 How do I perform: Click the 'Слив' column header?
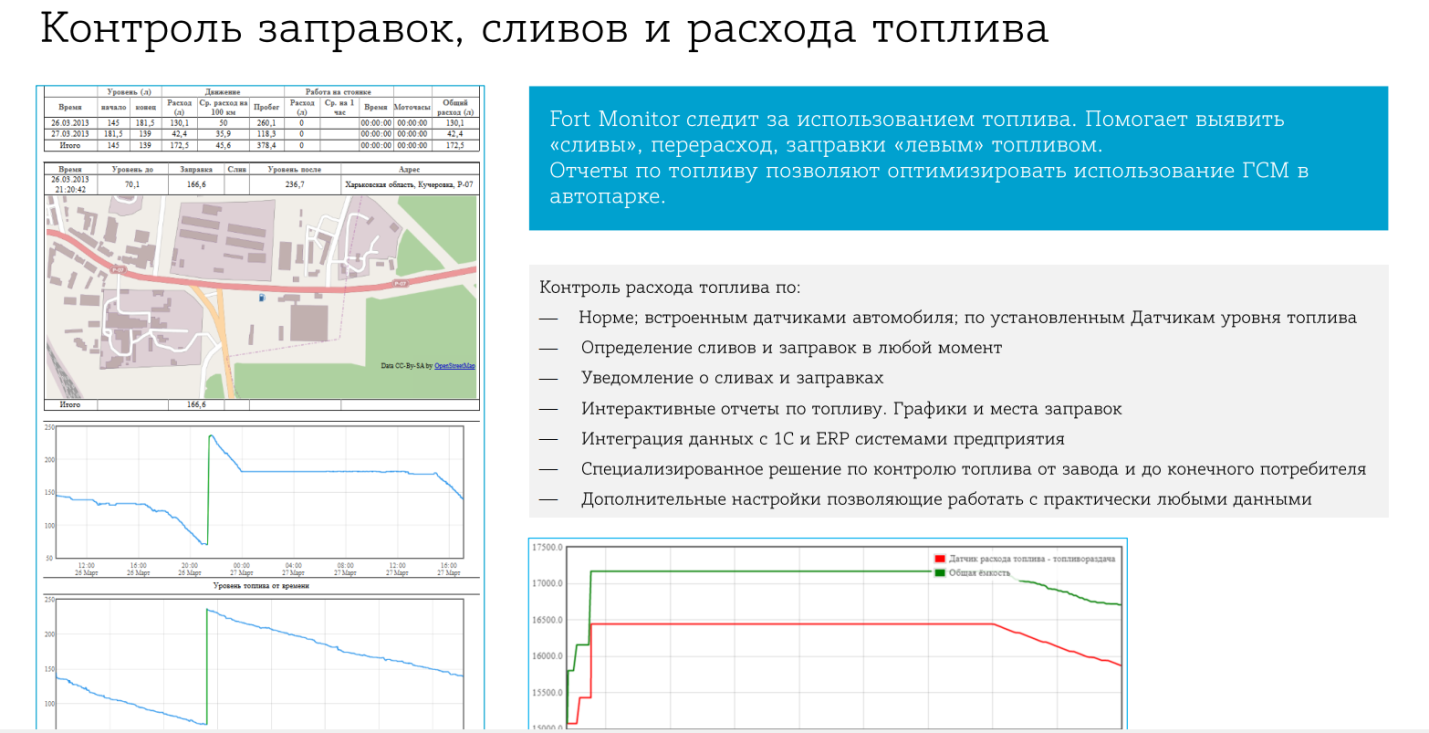coord(237,169)
